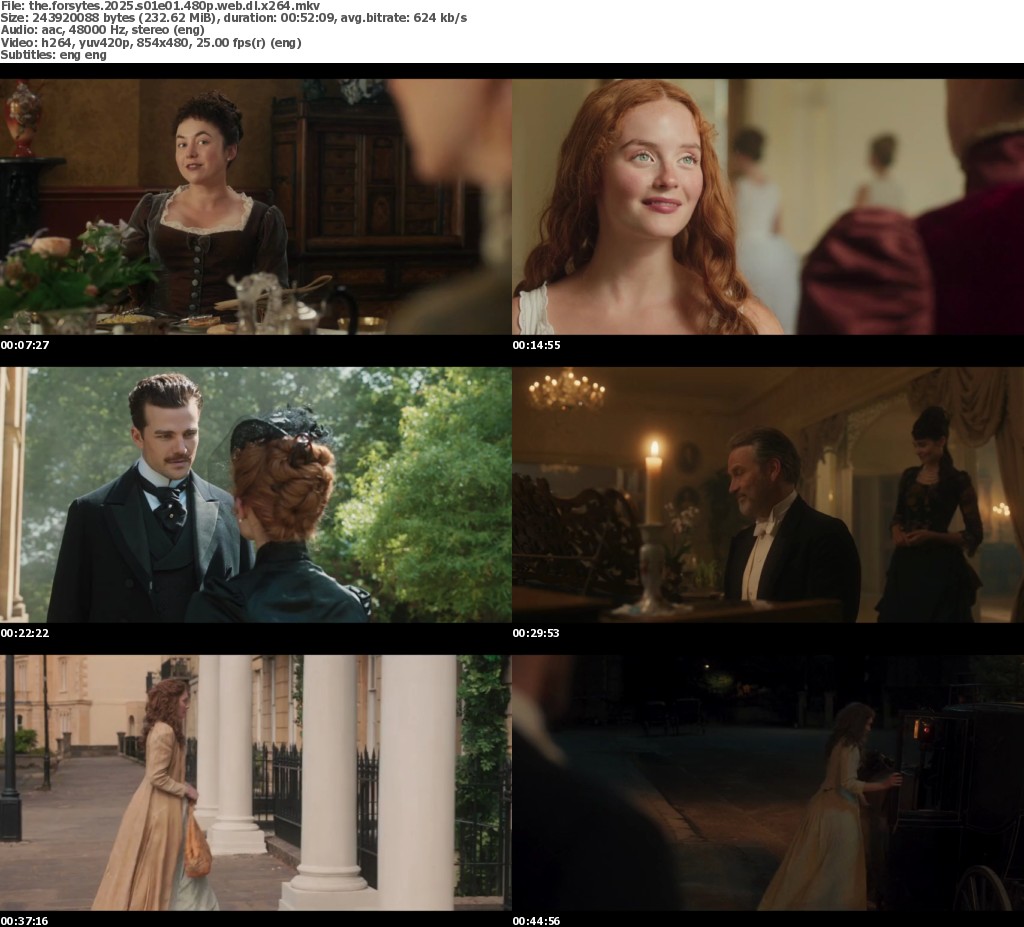Open the night carriage scene thumbnail

[767, 782]
